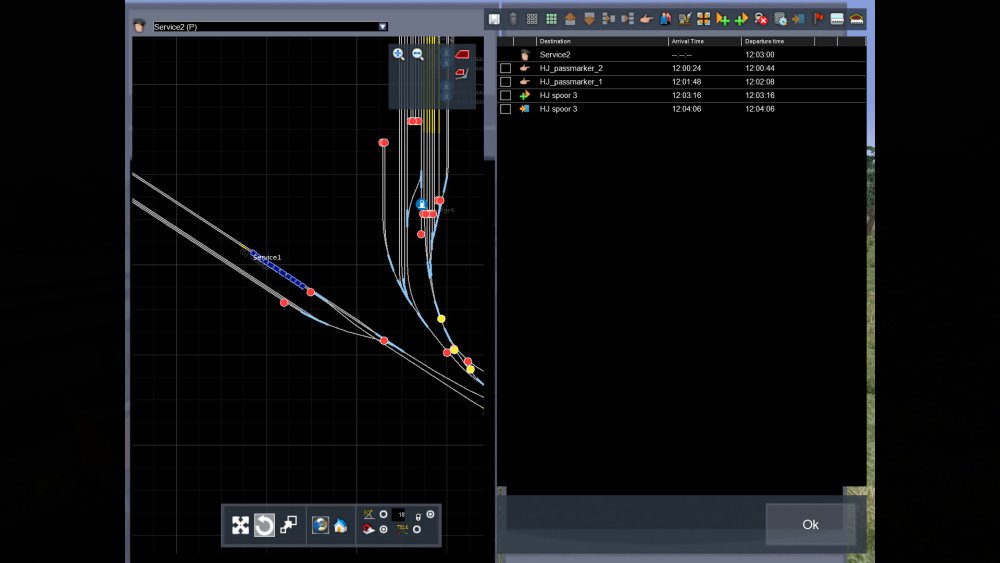Click the red flag toolbar icon
1000x563 pixels.
pyautogui.click(x=818, y=18)
